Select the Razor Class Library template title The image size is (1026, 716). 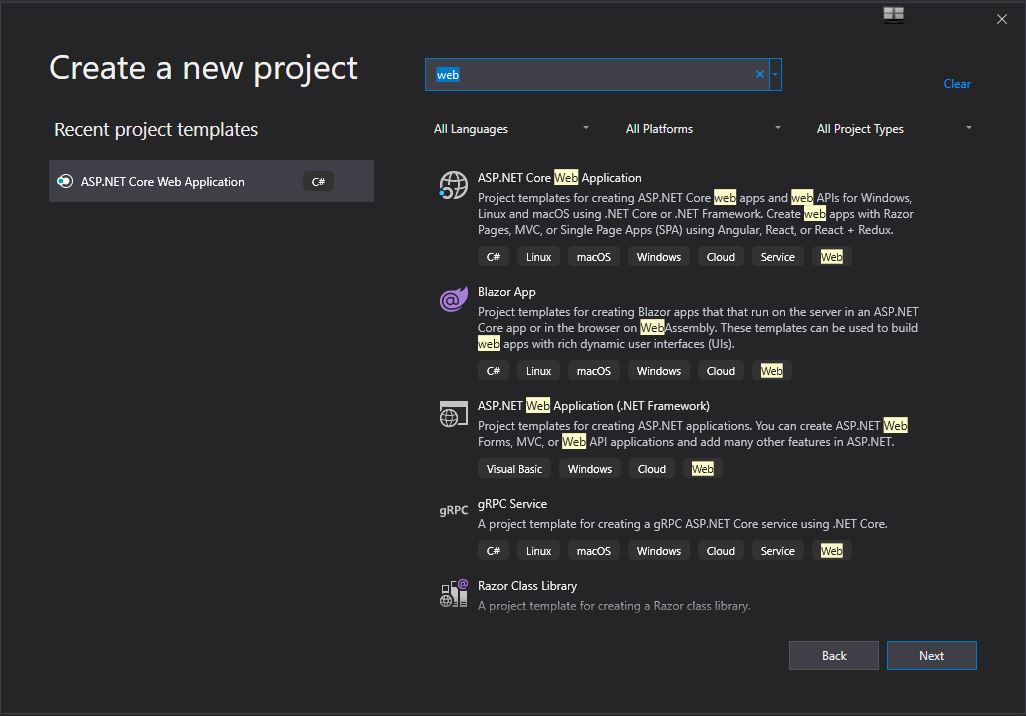click(x=527, y=586)
